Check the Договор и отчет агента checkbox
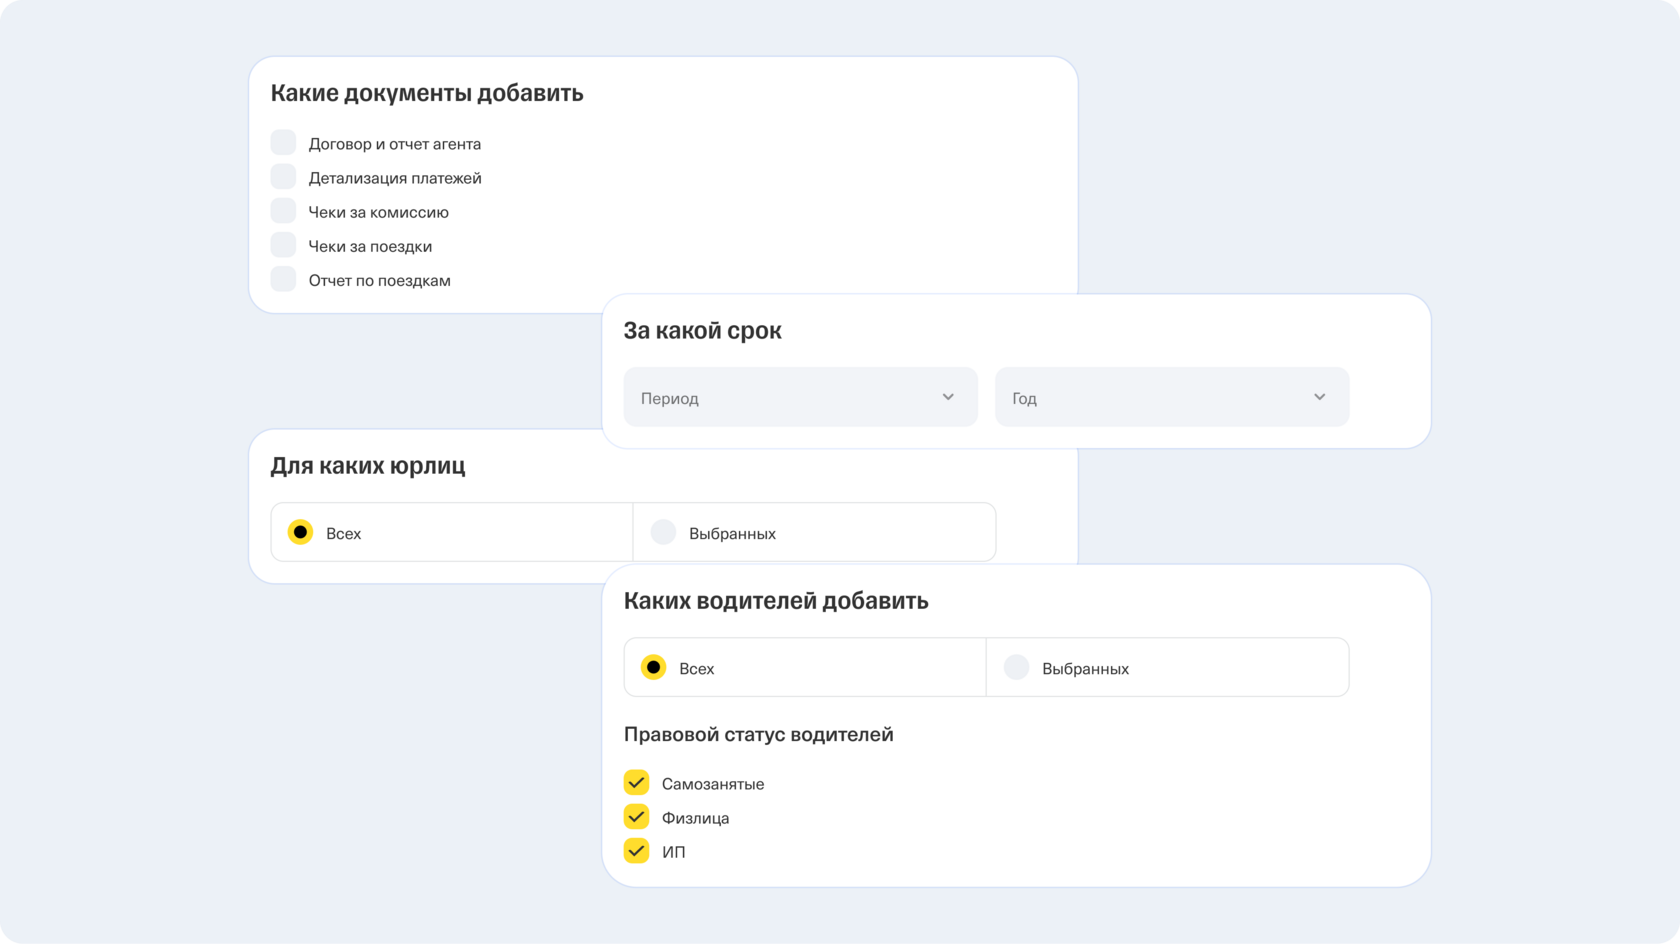 pyautogui.click(x=283, y=142)
